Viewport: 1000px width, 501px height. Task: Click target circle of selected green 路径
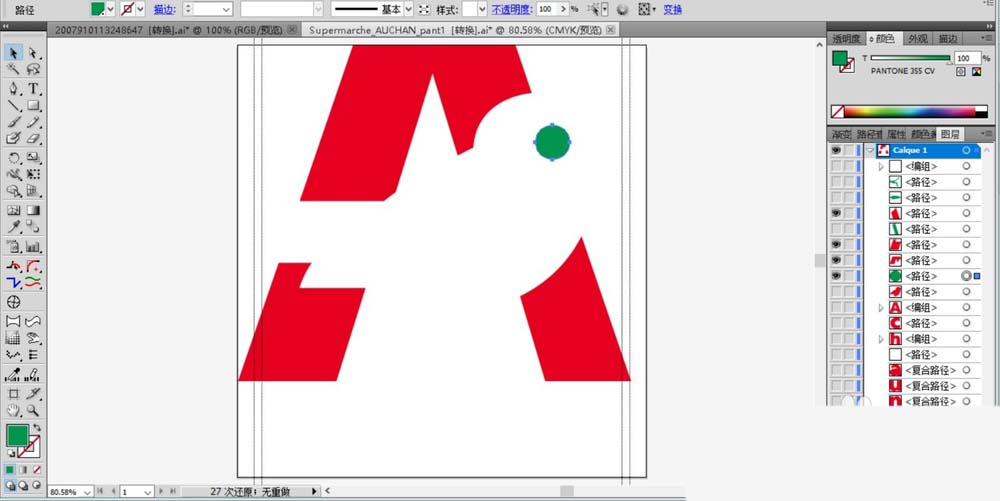pos(966,276)
